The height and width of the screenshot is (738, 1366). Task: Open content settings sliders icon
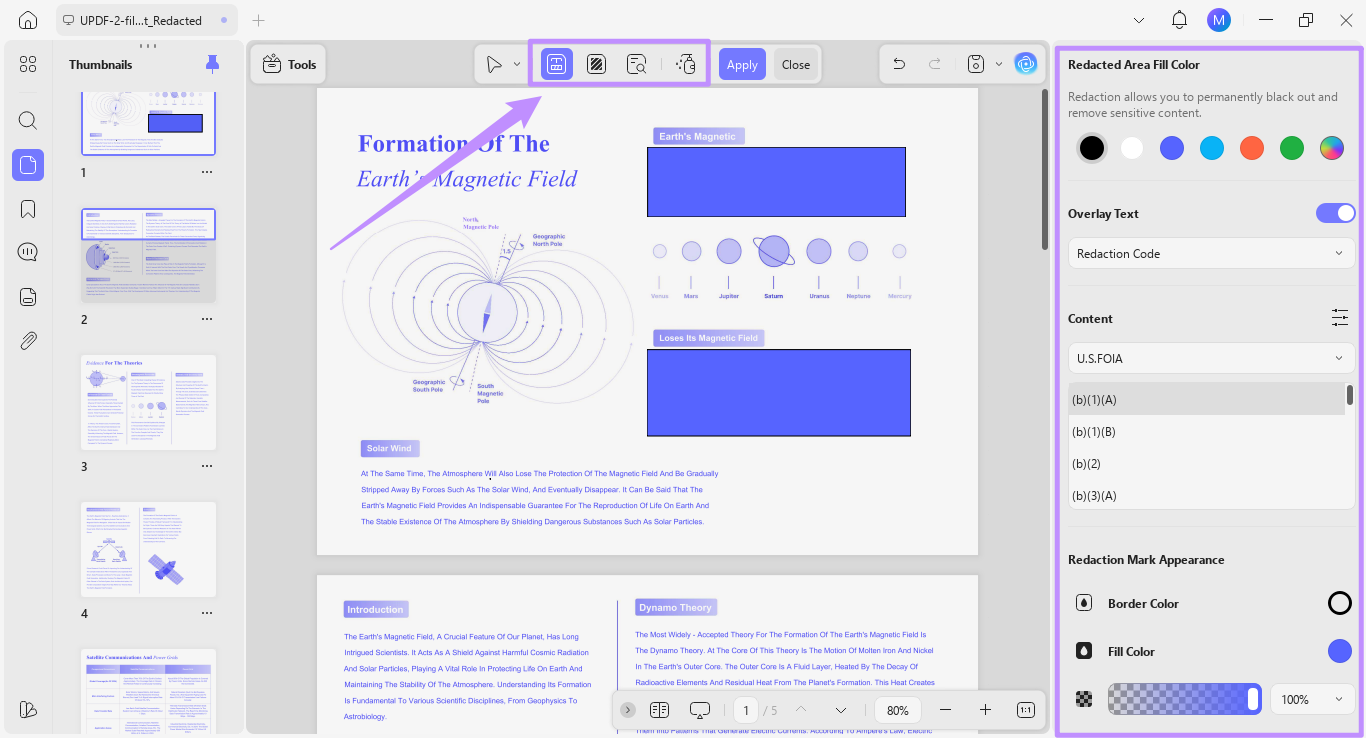pos(1340,318)
